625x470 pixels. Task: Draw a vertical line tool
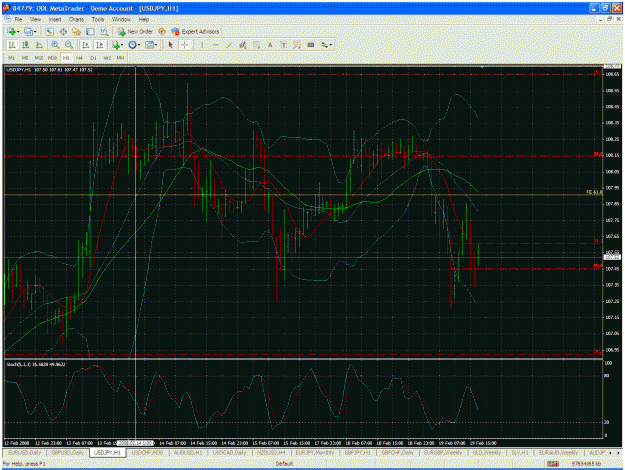202,45
